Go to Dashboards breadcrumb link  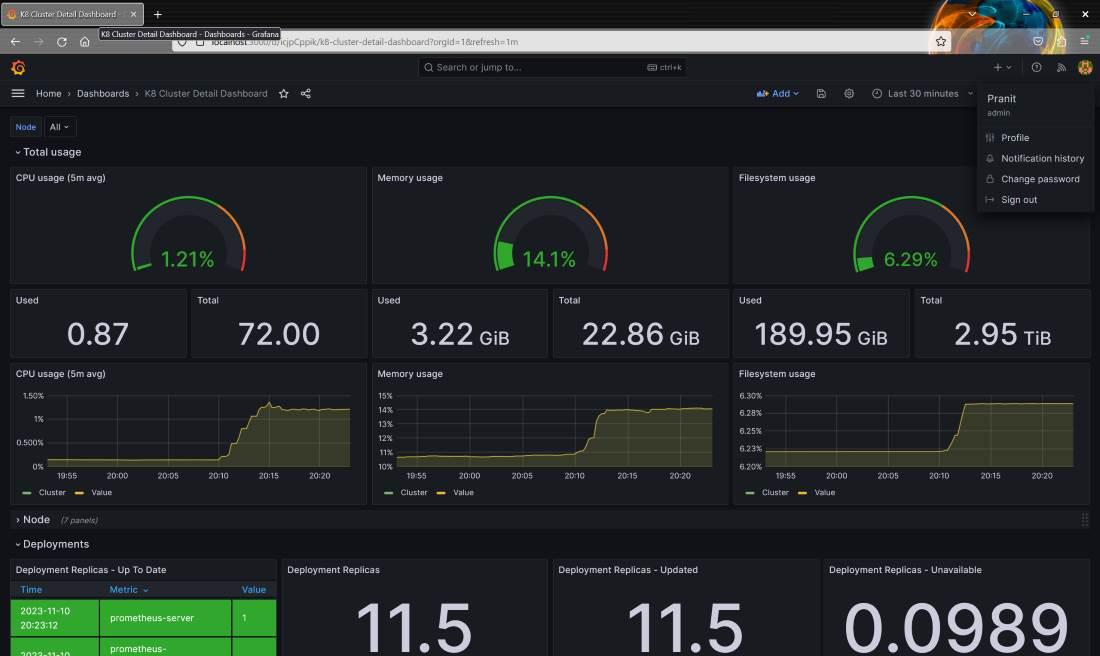pyautogui.click(x=103, y=94)
